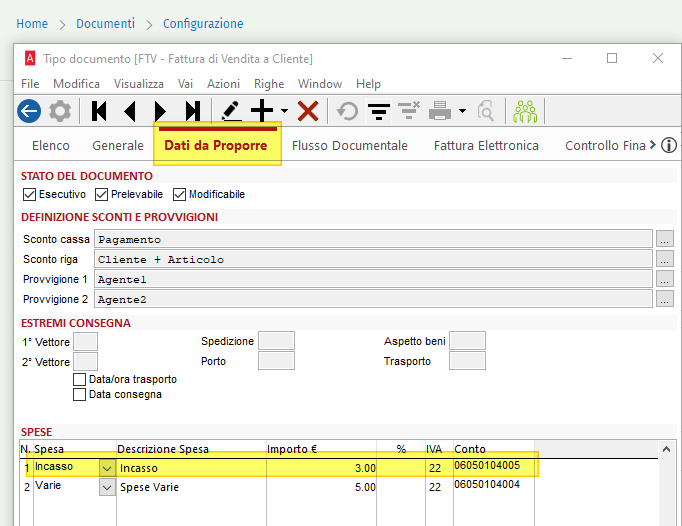This screenshot has height=526, width=682.
Task: Click the ellipsis button for Provvigione 2
Action: pos(665,299)
